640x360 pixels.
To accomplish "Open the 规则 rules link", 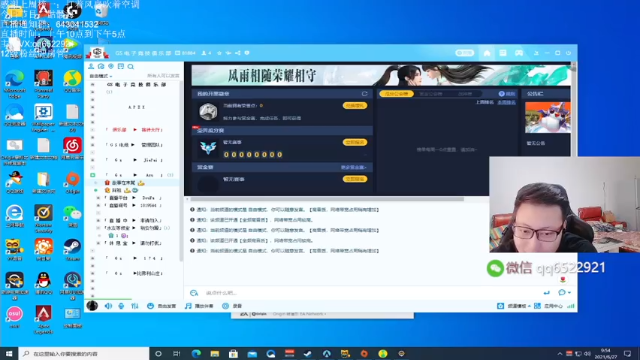I will click(x=507, y=93).
